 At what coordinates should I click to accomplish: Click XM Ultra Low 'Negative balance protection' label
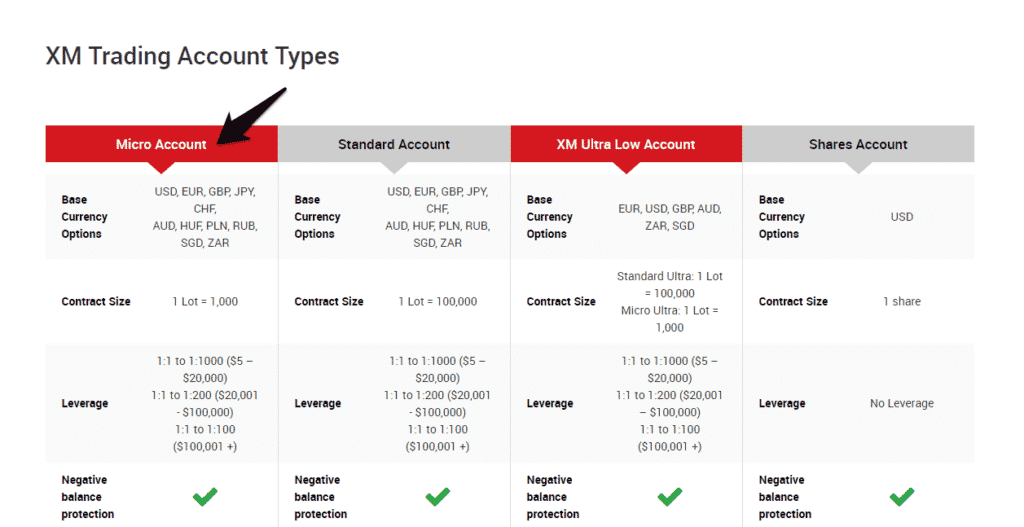(x=552, y=497)
